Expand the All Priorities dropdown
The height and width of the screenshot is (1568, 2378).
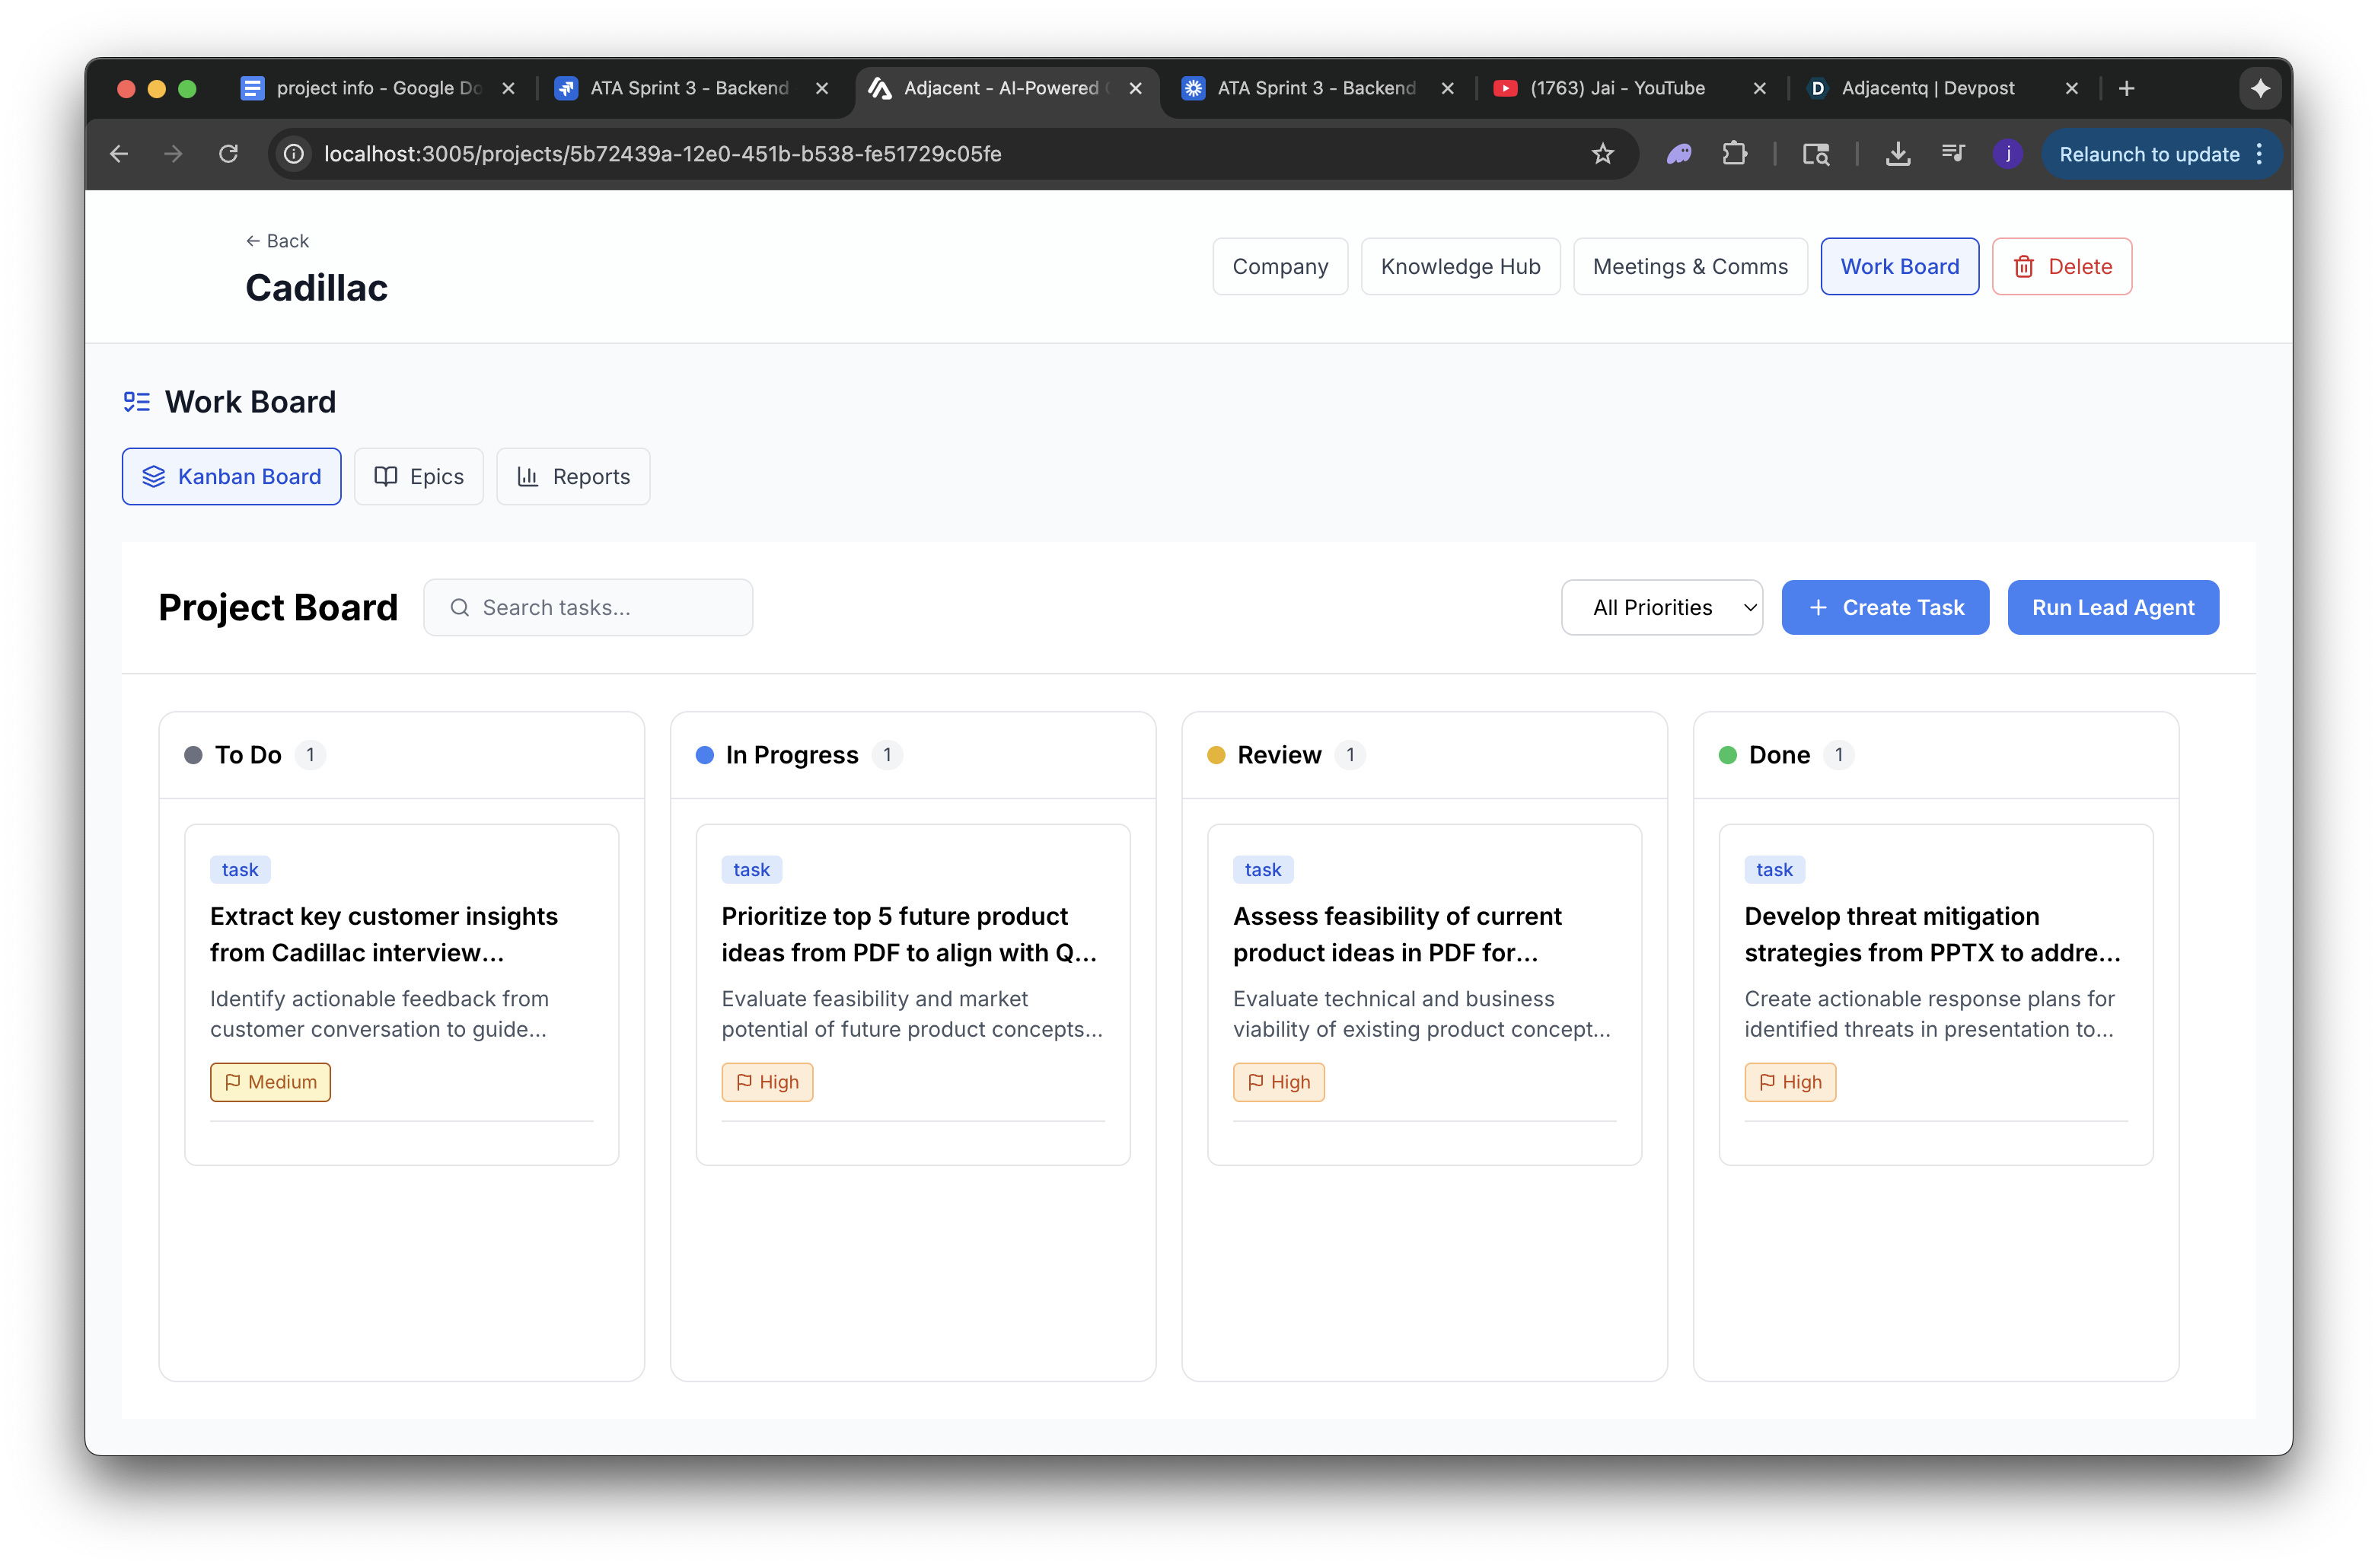tap(1661, 607)
